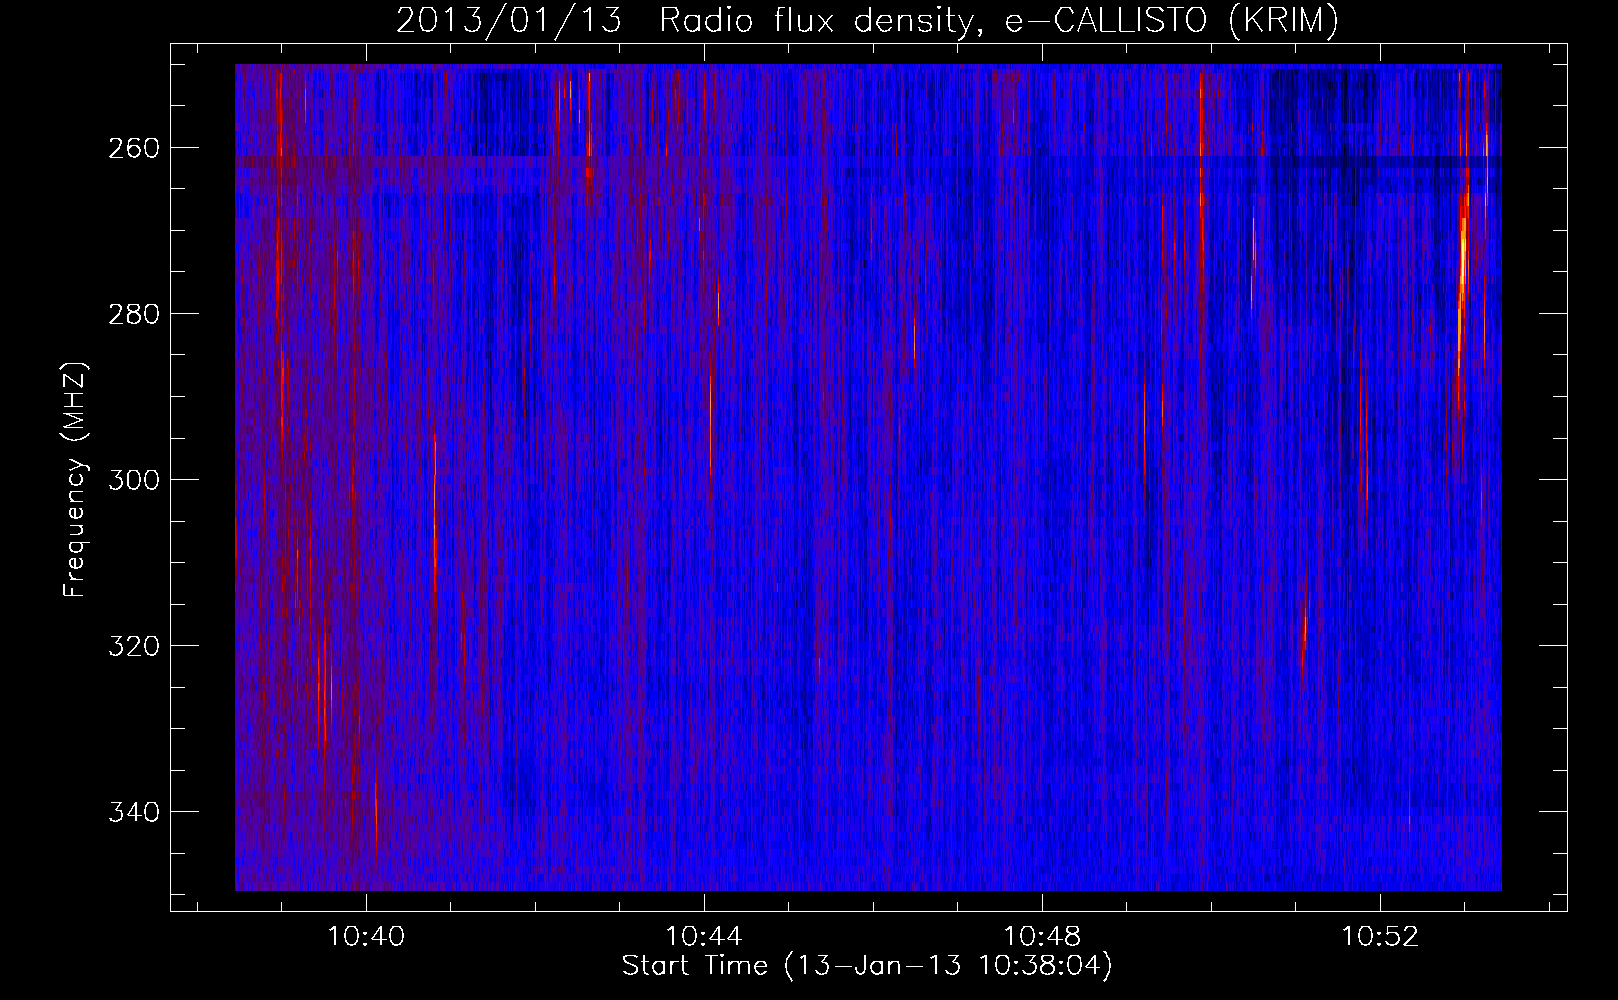This screenshot has height=1000, width=1618.
Task: Click the 'Frequency (MHZ)' axis label
Action: coord(75,479)
